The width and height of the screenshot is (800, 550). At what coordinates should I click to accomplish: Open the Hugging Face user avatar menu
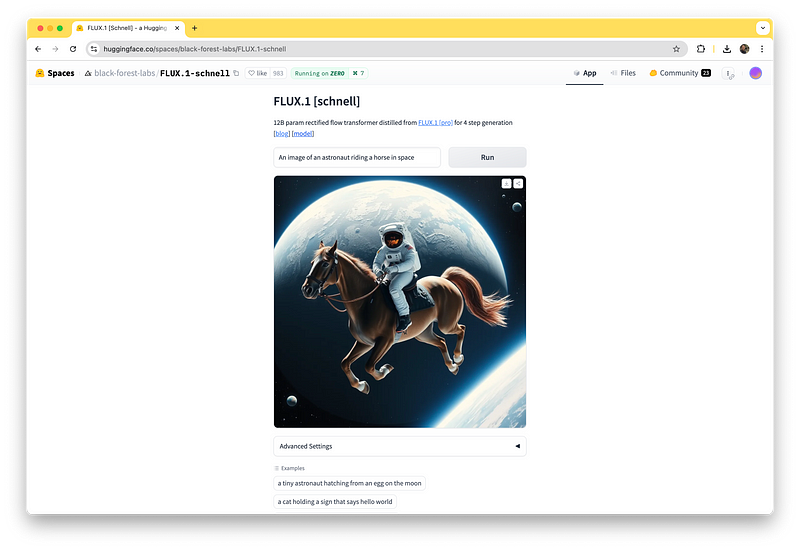[x=756, y=73]
